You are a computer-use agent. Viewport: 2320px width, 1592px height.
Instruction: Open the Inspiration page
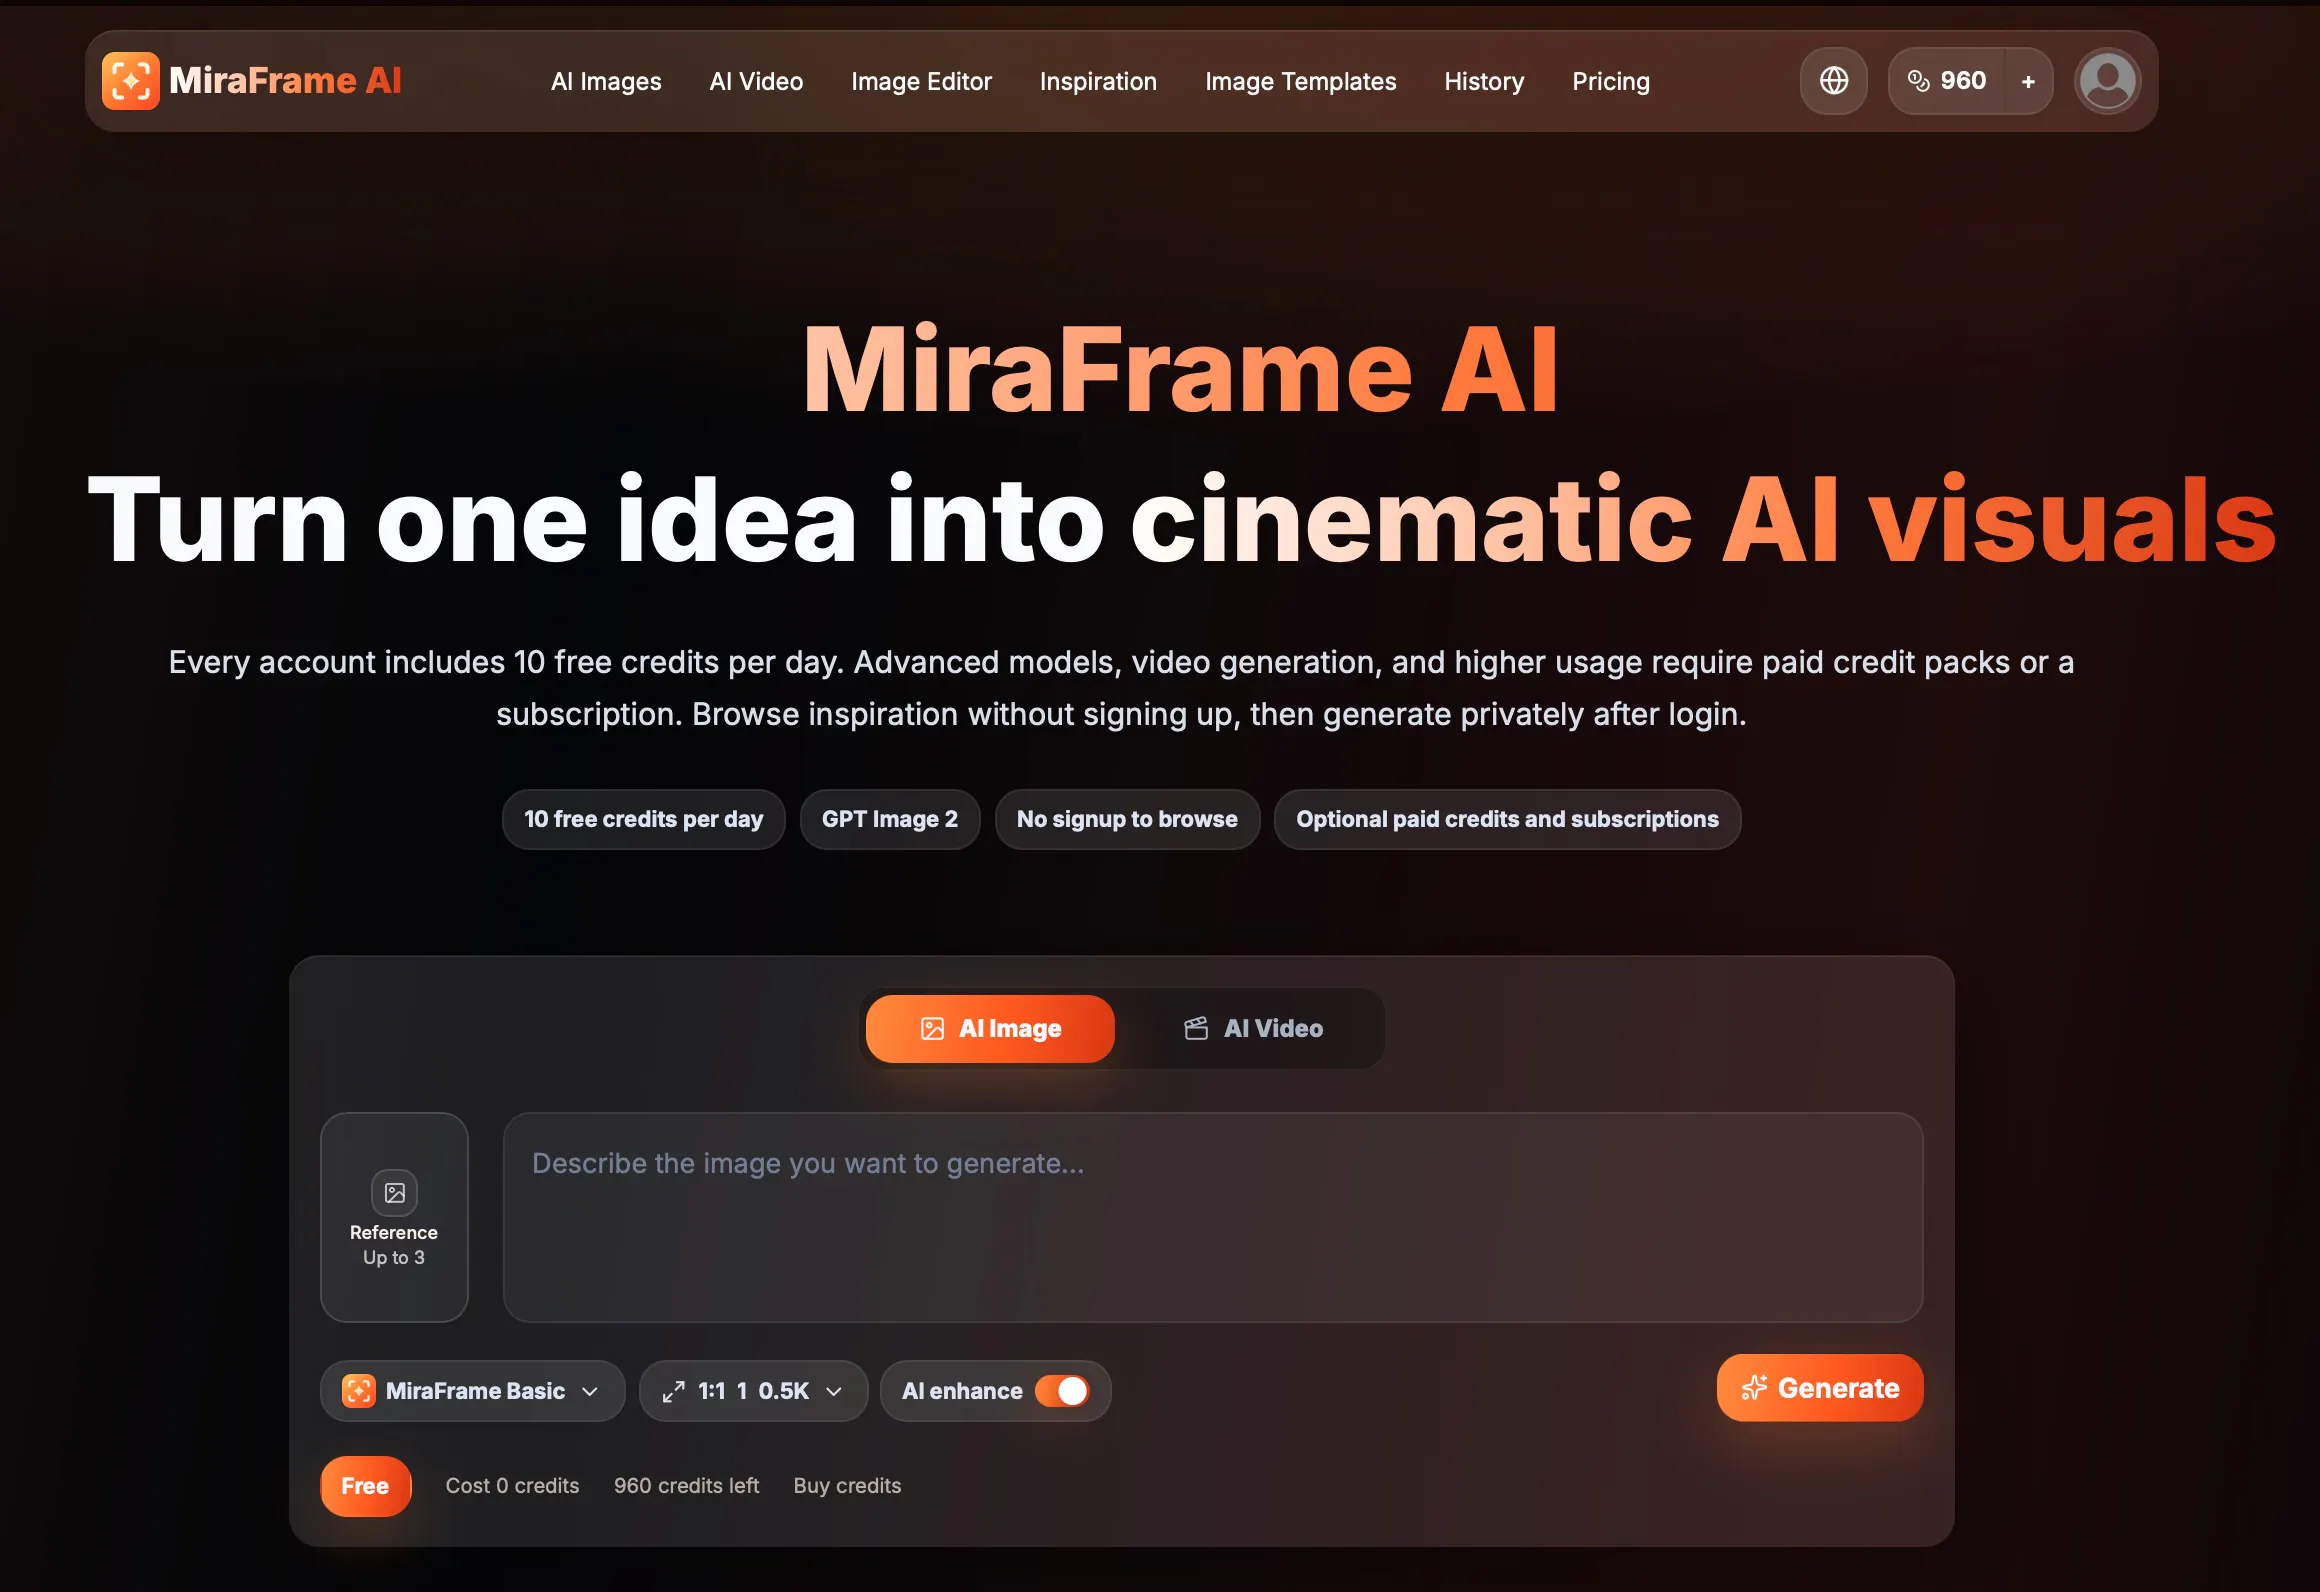1098,81
